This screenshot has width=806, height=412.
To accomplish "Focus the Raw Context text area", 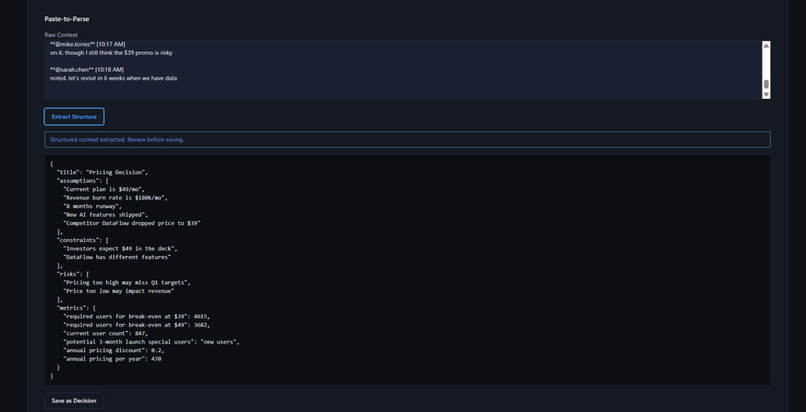I will click(x=403, y=69).
